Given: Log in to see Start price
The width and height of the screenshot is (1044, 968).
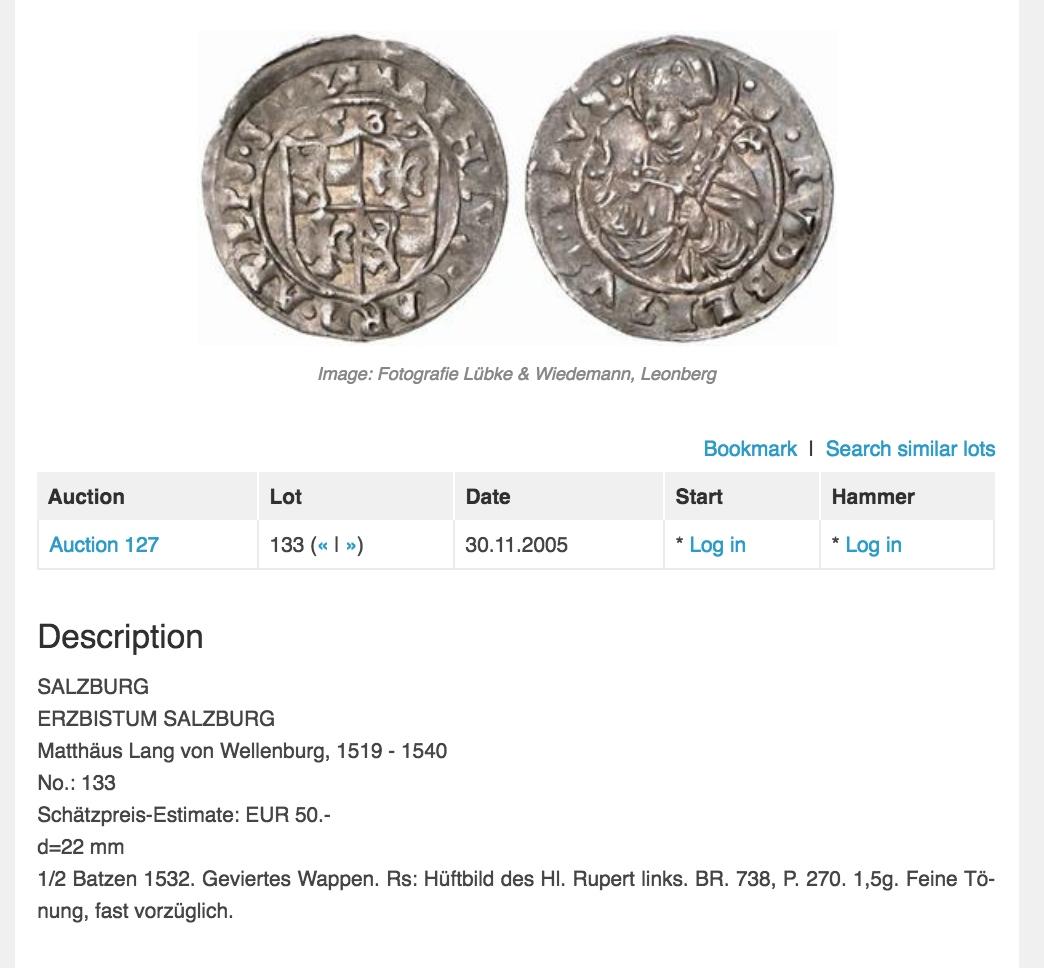Looking at the screenshot, I should tap(717, 545).
